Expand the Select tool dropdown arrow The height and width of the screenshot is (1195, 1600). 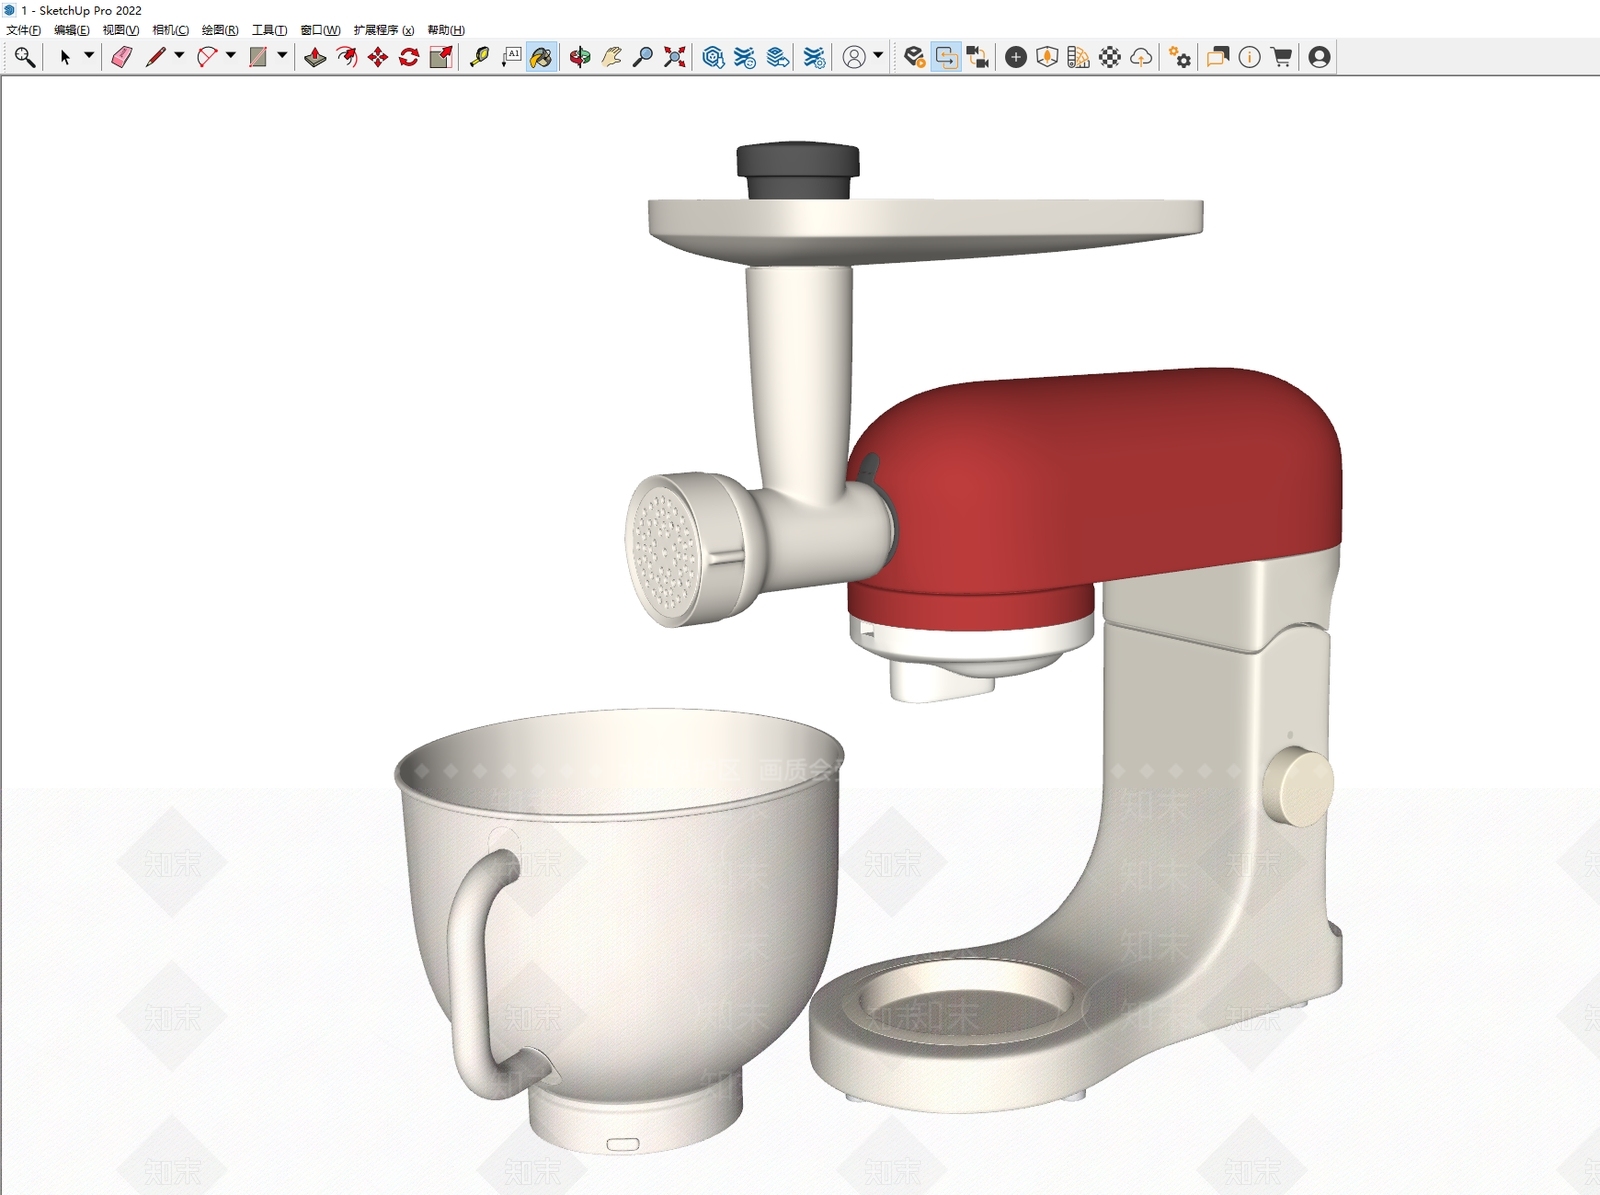89,56
